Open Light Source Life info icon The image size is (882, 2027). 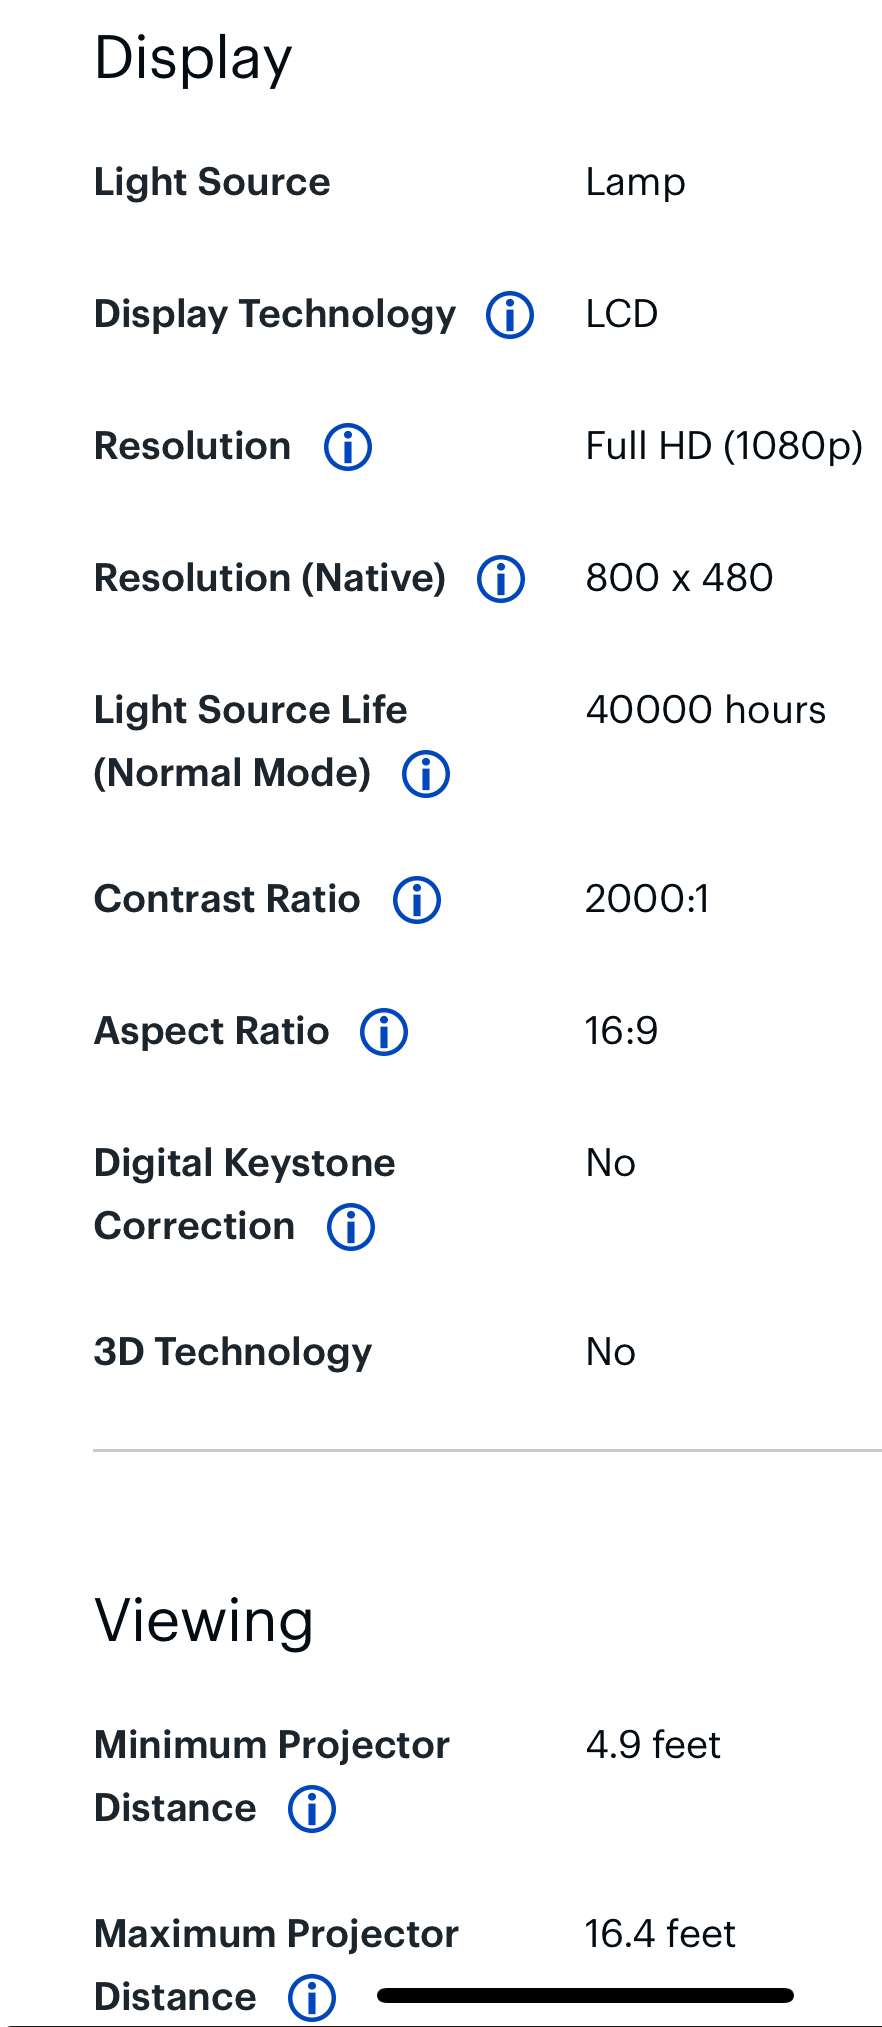point(426,774)
